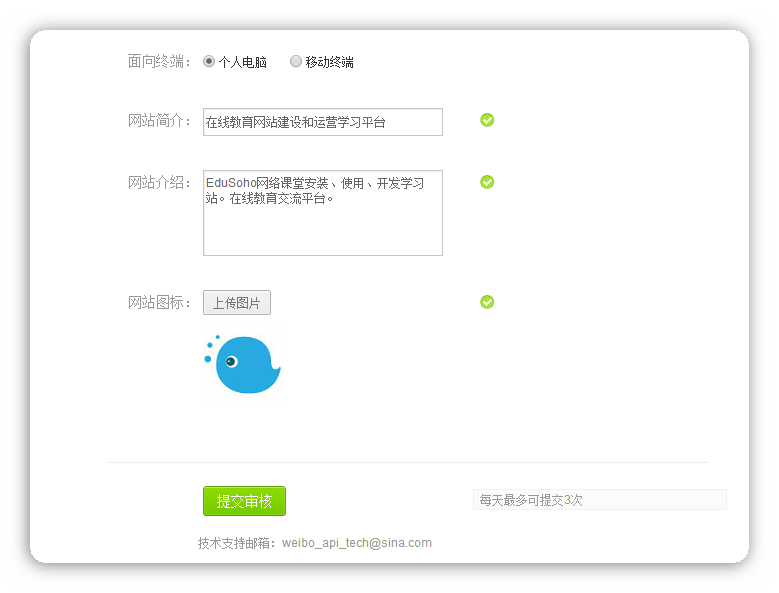Click green checkmark beside 上传图片 row

point(487,302)
